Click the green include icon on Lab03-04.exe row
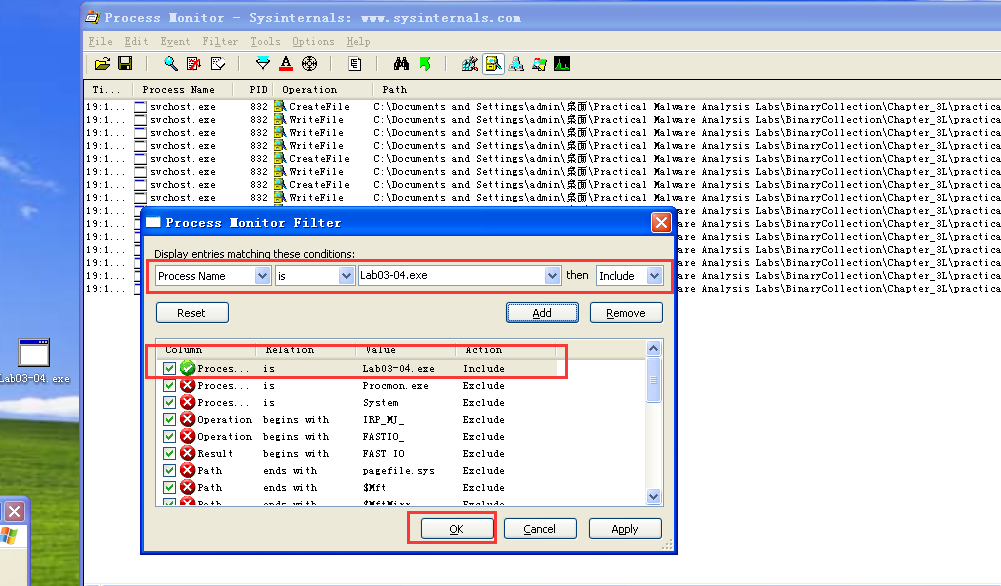This screenshot has width=1001, height=586. [x=187, y=368]
